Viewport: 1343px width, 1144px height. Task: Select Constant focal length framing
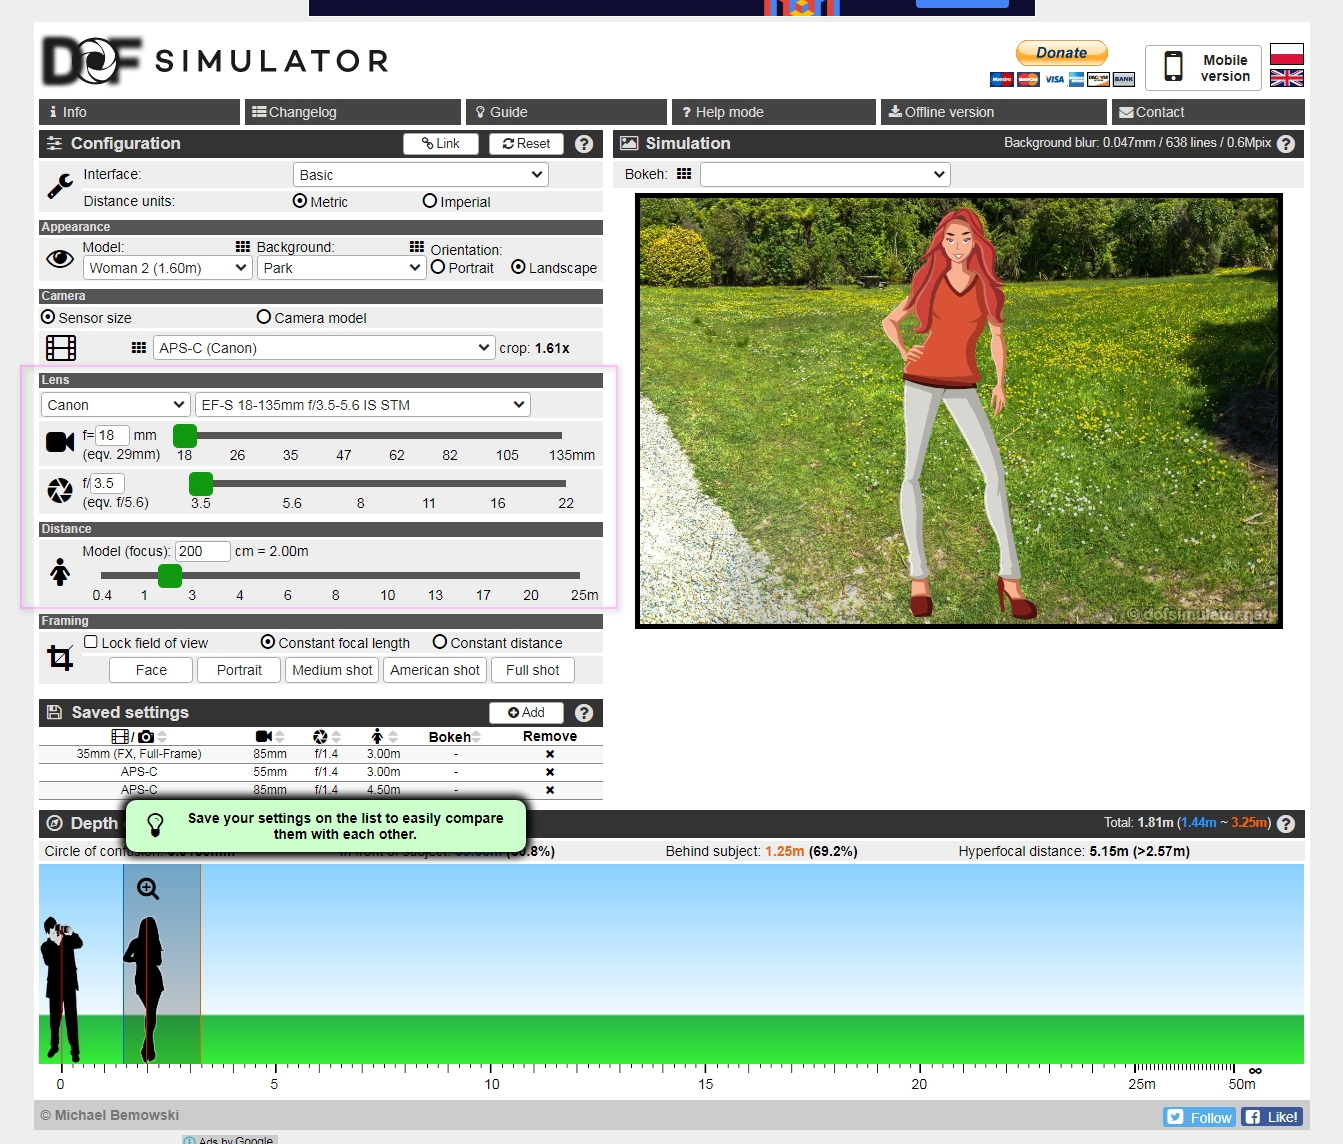(268, 642)
